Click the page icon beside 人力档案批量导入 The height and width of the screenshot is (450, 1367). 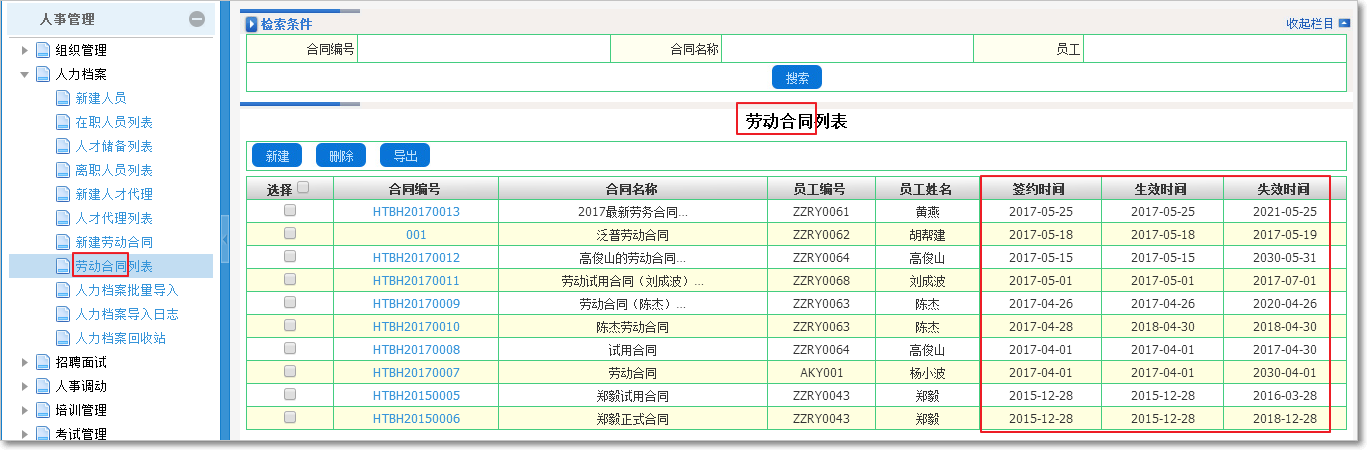(x=62, y=290)
